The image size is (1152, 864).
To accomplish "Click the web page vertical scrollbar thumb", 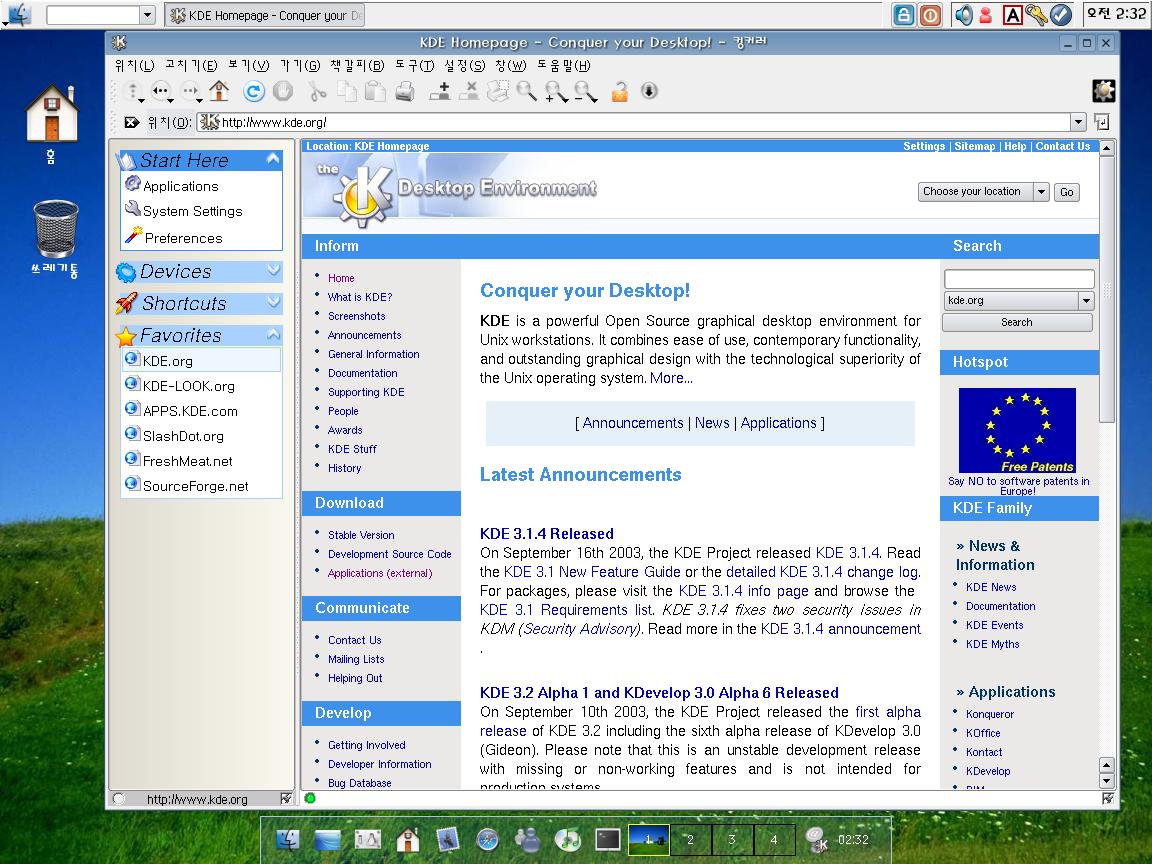I will click(1106, 290).
